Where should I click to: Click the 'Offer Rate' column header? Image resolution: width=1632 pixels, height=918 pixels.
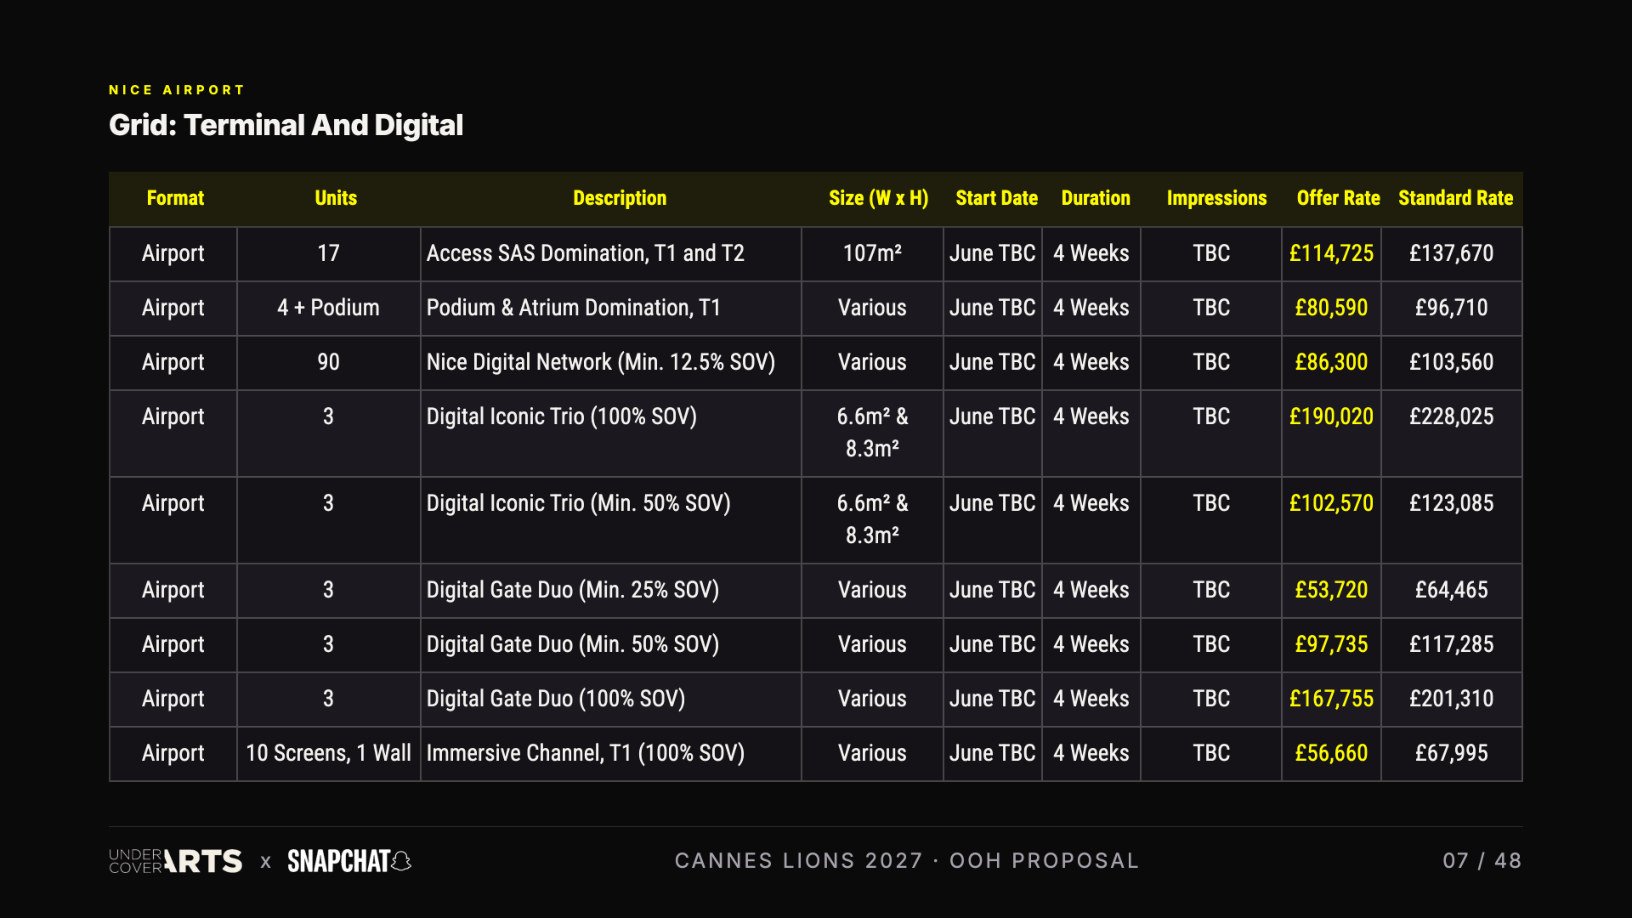point(1338,198)
